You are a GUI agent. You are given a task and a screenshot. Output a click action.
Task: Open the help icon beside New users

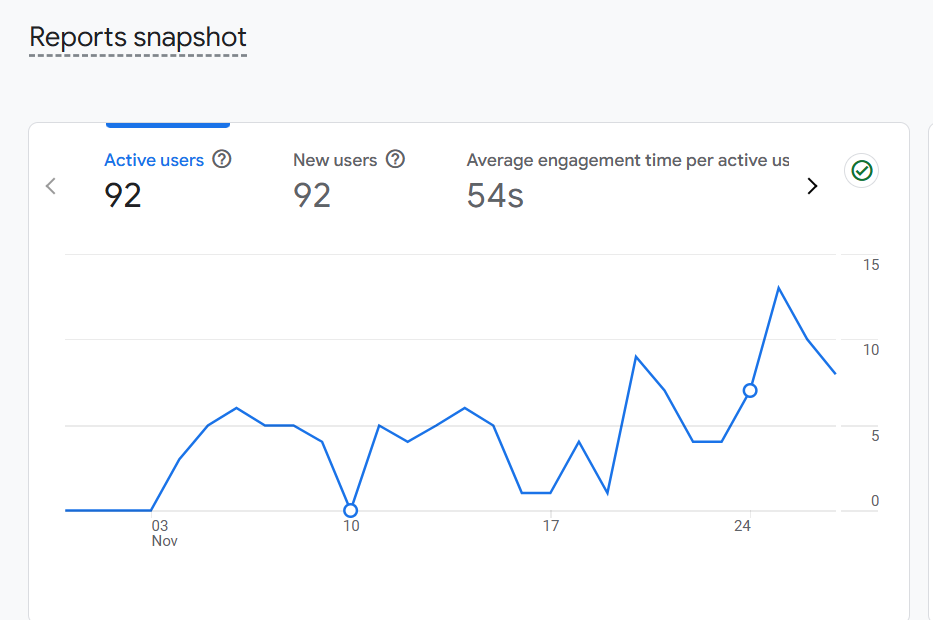pyautogui.click(x=395, y=160)
